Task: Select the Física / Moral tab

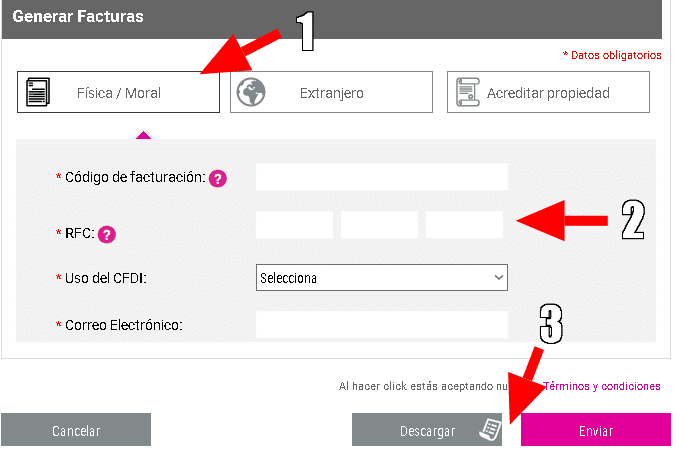Action: (x=118, y=92)
